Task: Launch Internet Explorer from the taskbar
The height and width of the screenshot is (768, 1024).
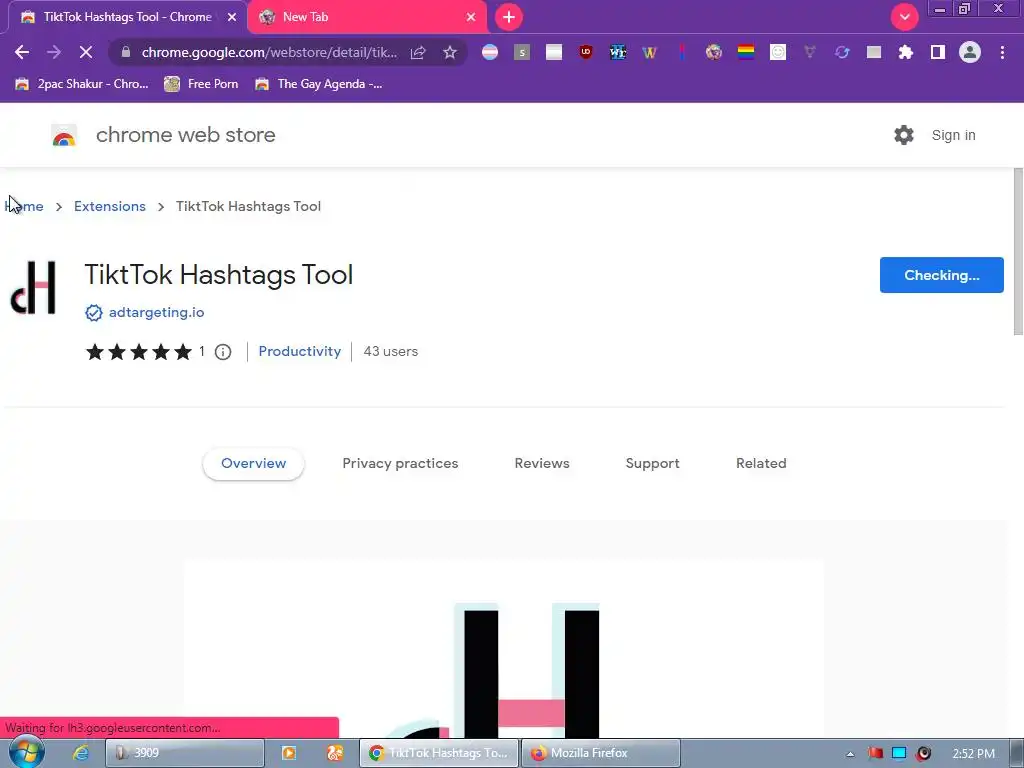Action: 80,754
